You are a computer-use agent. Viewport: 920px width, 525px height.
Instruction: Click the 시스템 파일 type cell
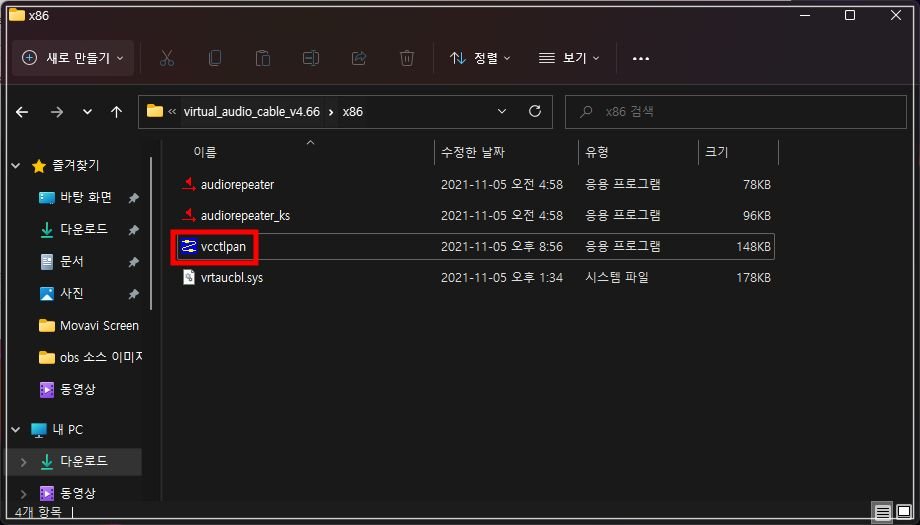(x=617, y=277)
